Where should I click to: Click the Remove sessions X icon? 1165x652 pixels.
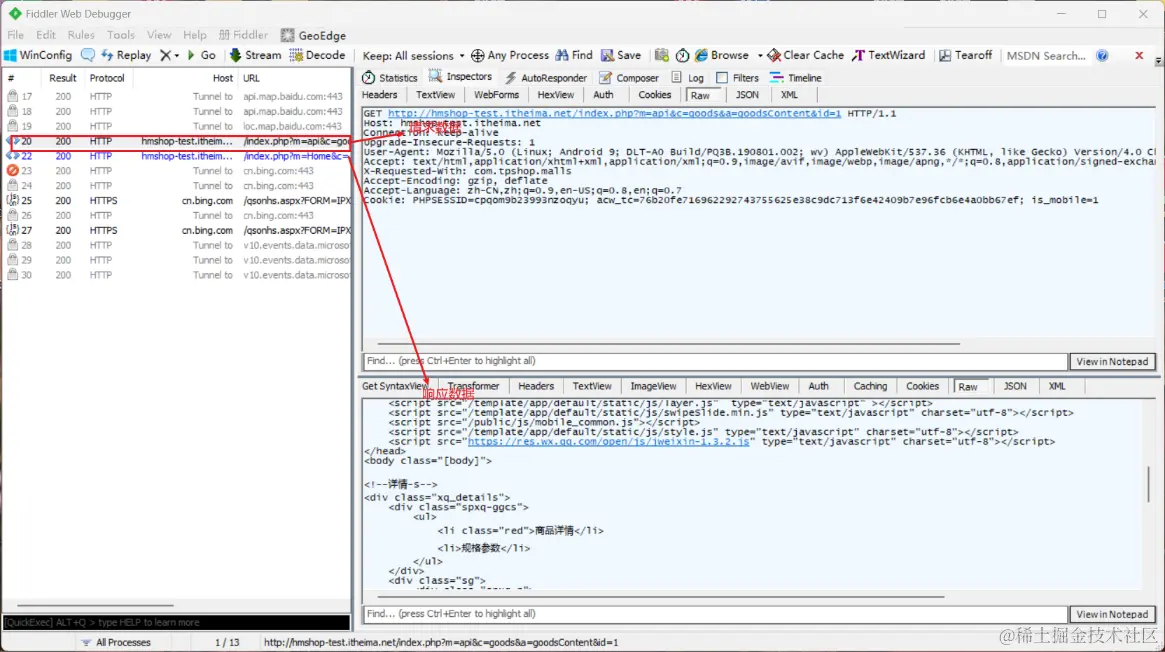(166, 55)
